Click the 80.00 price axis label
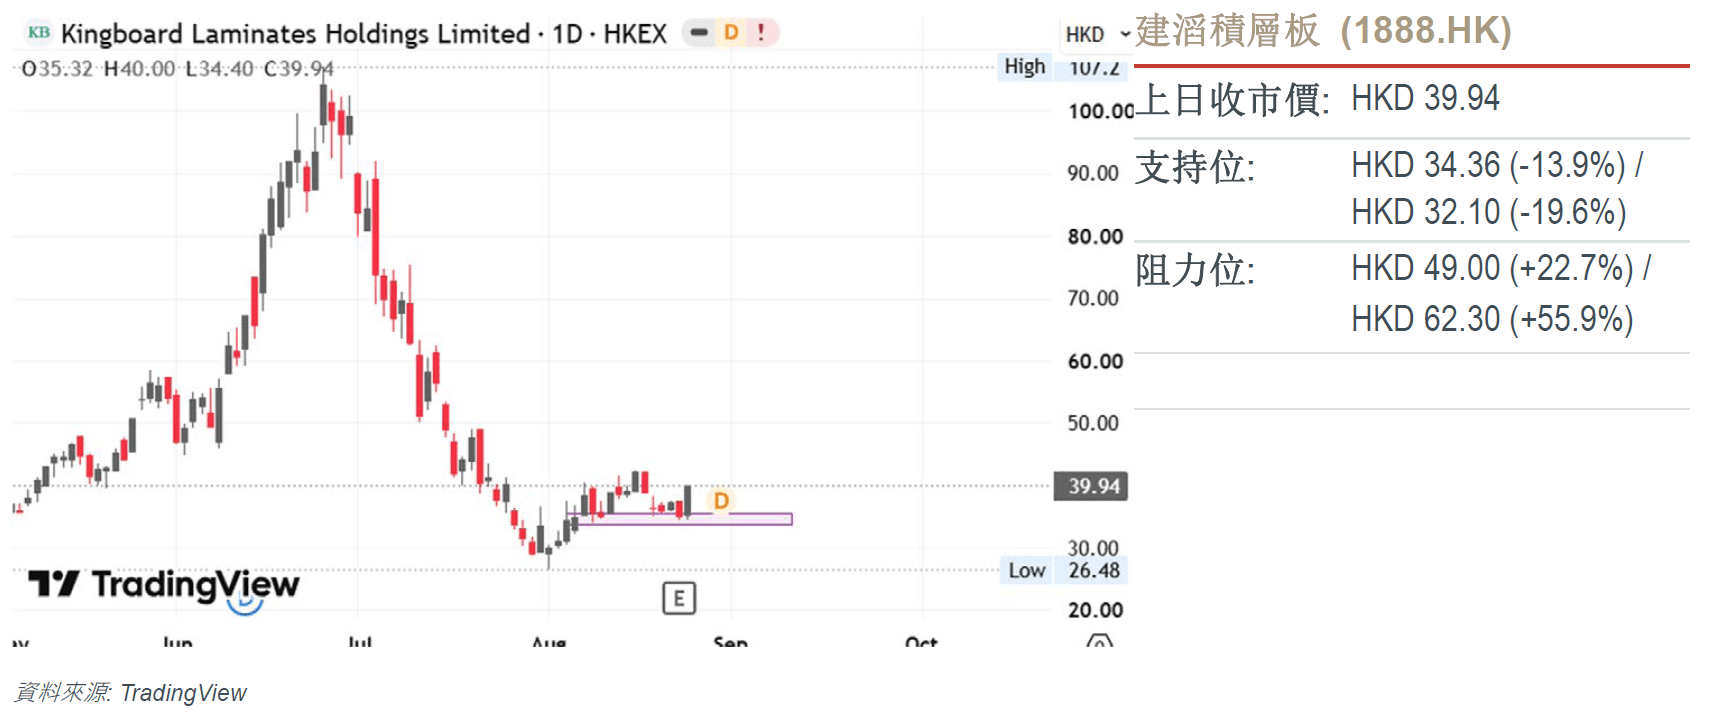Viewport: 1717px width, 727px height. (x=1095, y=237)
